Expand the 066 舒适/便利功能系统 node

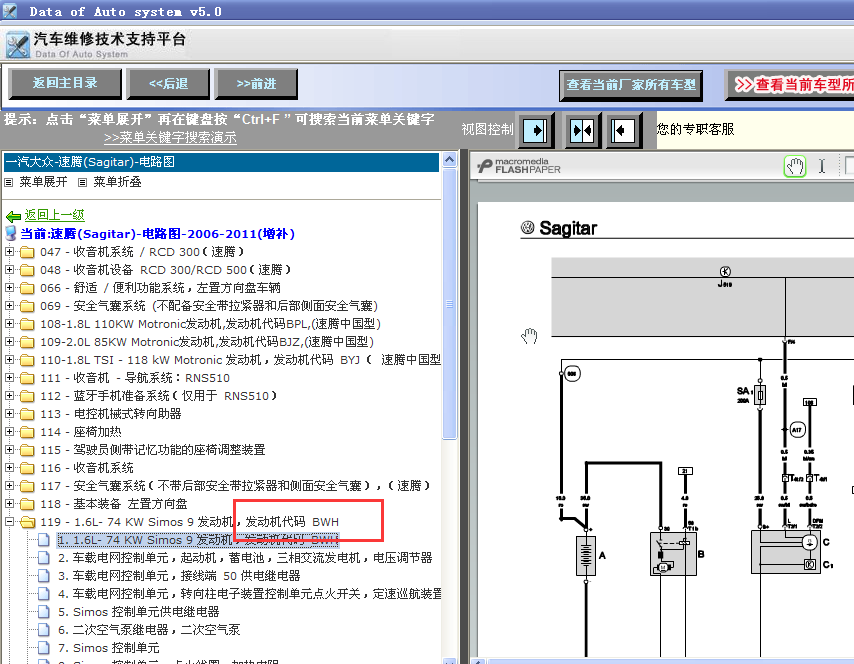[9, 288]
